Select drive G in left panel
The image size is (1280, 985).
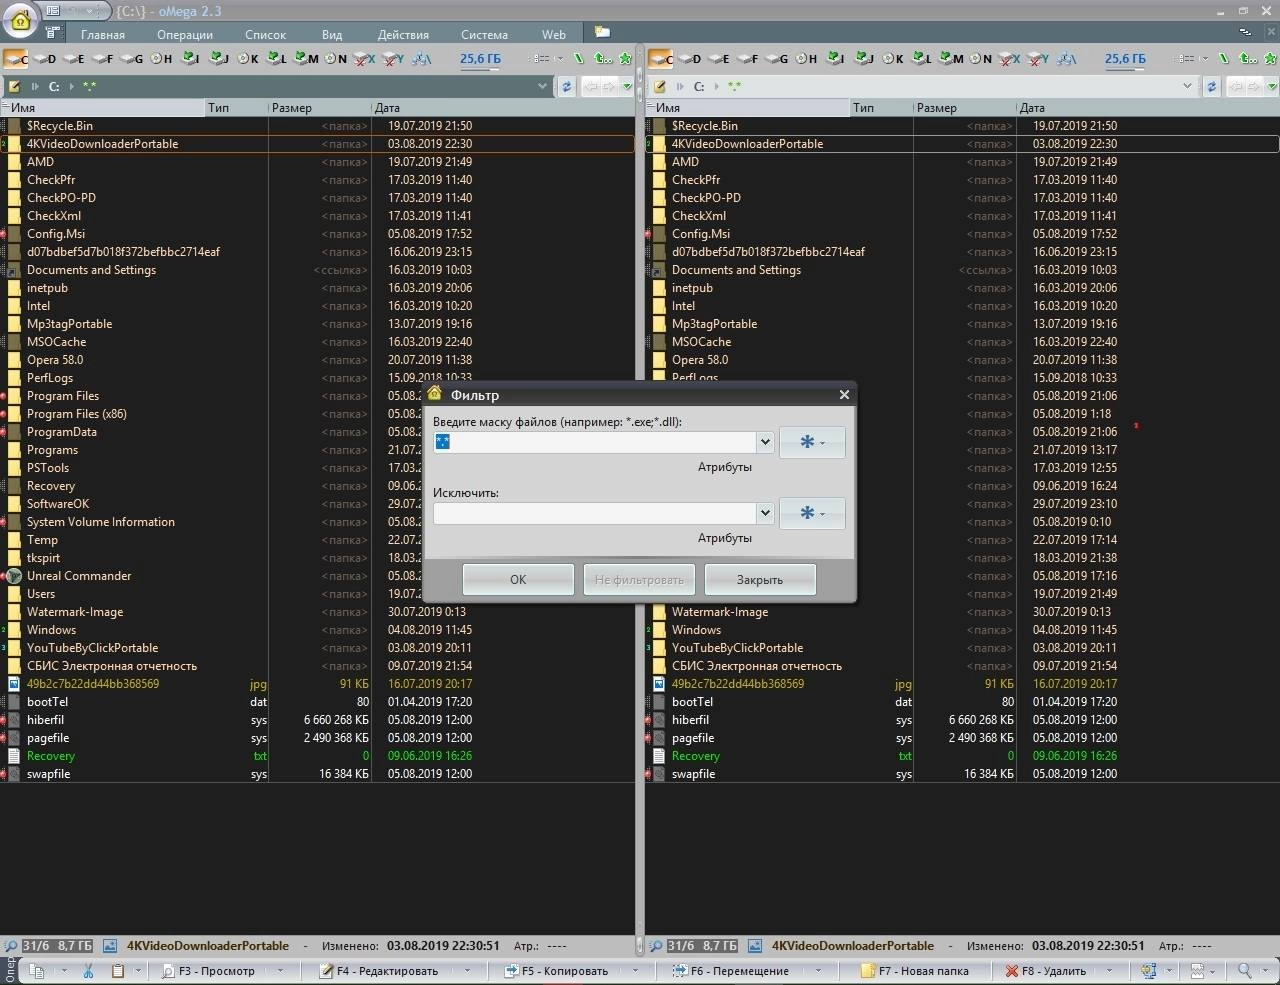(132, 59)
